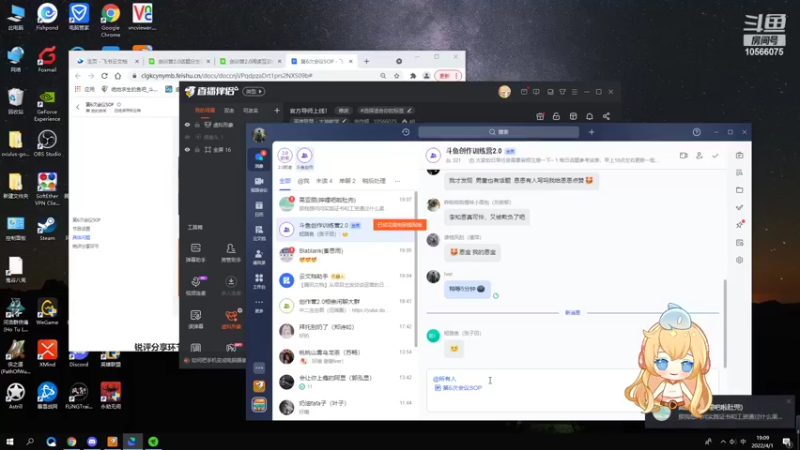
Task: Open the Feishu help question-mark icon
Action: [696, 132]
